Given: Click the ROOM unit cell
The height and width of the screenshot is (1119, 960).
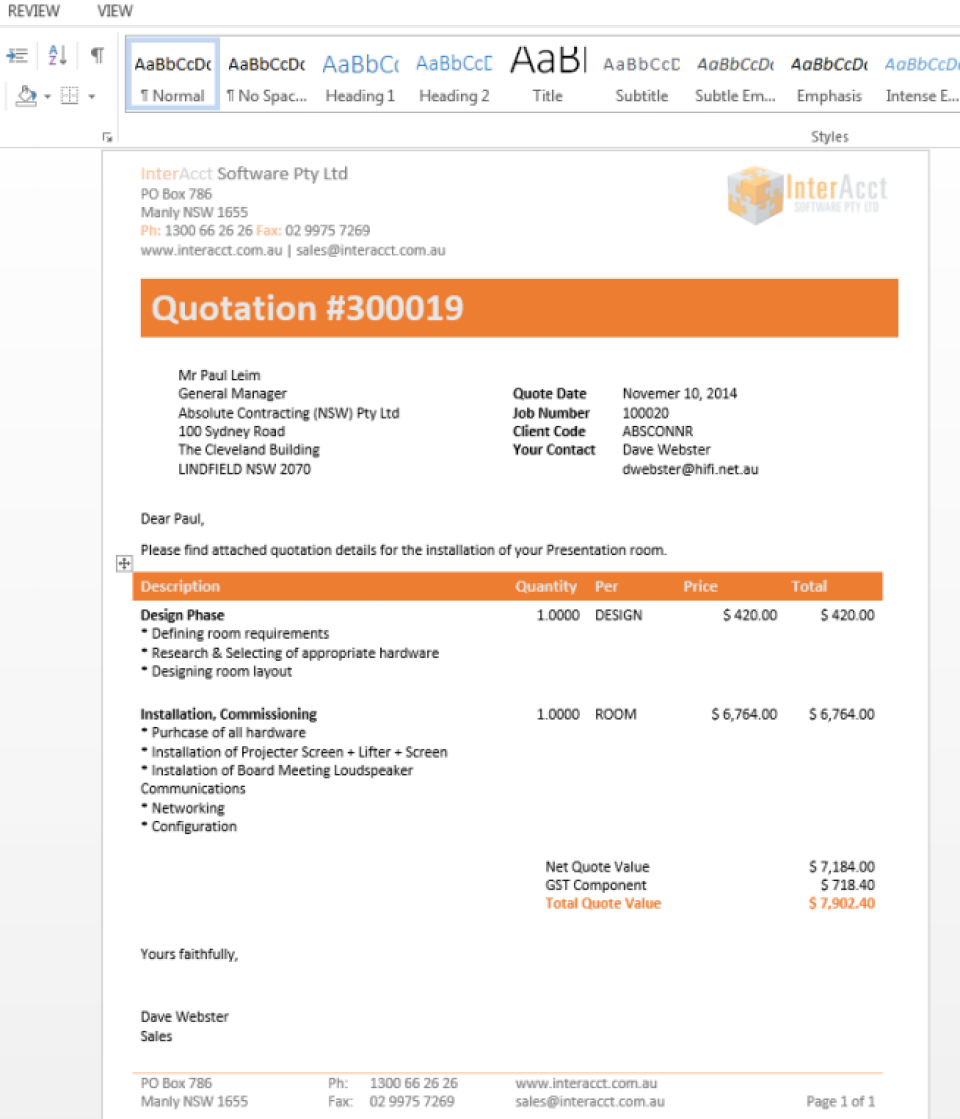Looking at the screenshot, I should coord(615,714).
